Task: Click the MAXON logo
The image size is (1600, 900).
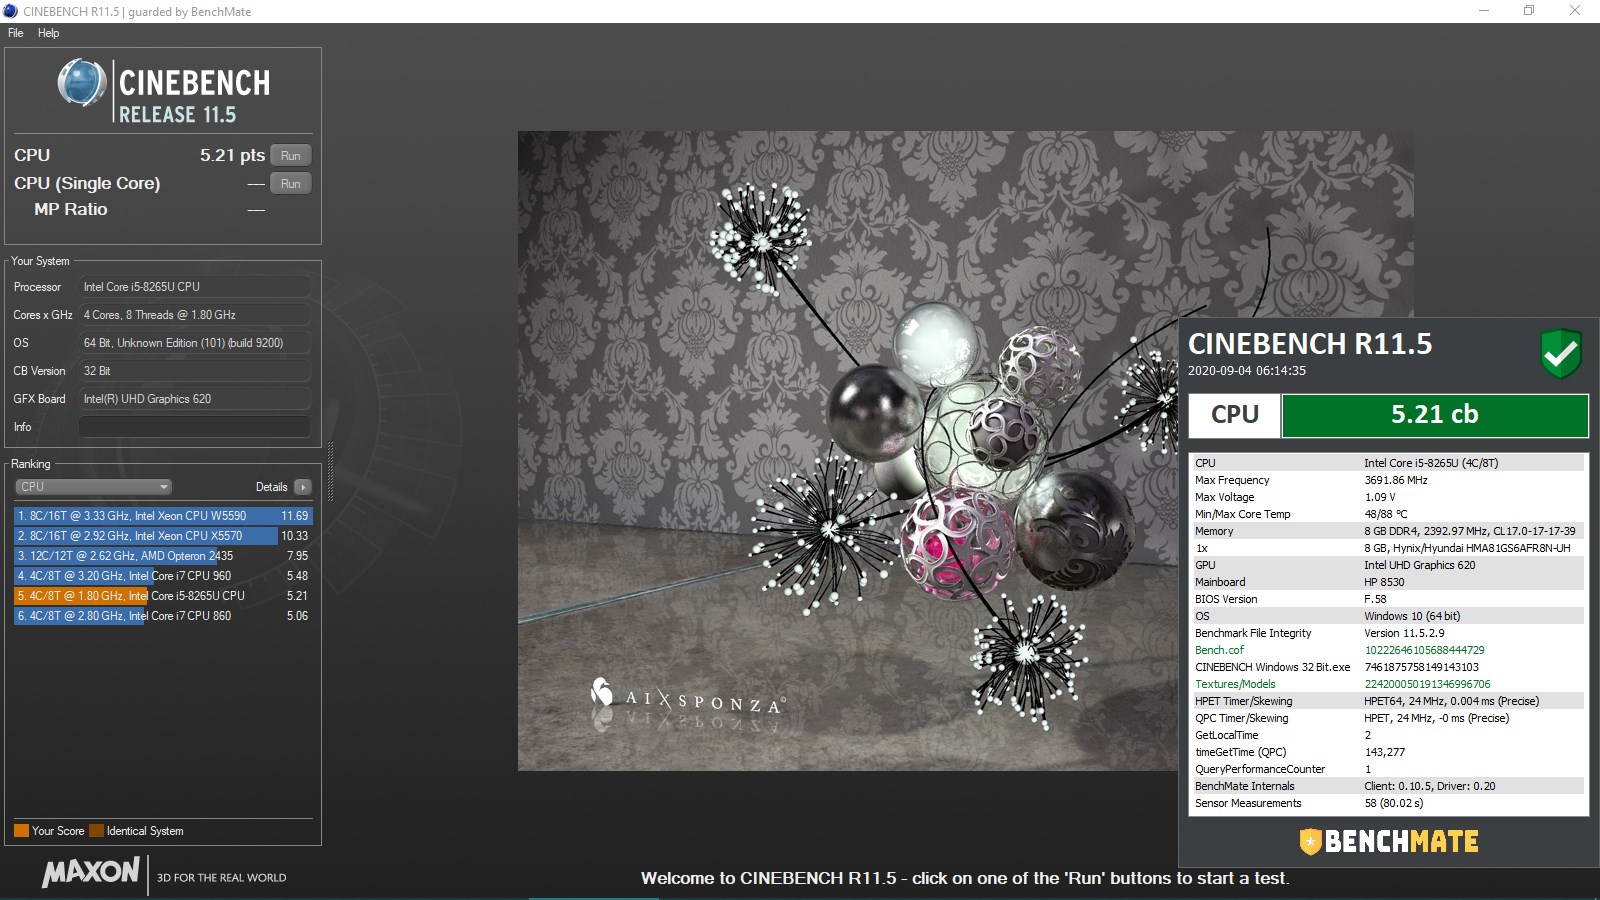Action: tap(91, 871)
